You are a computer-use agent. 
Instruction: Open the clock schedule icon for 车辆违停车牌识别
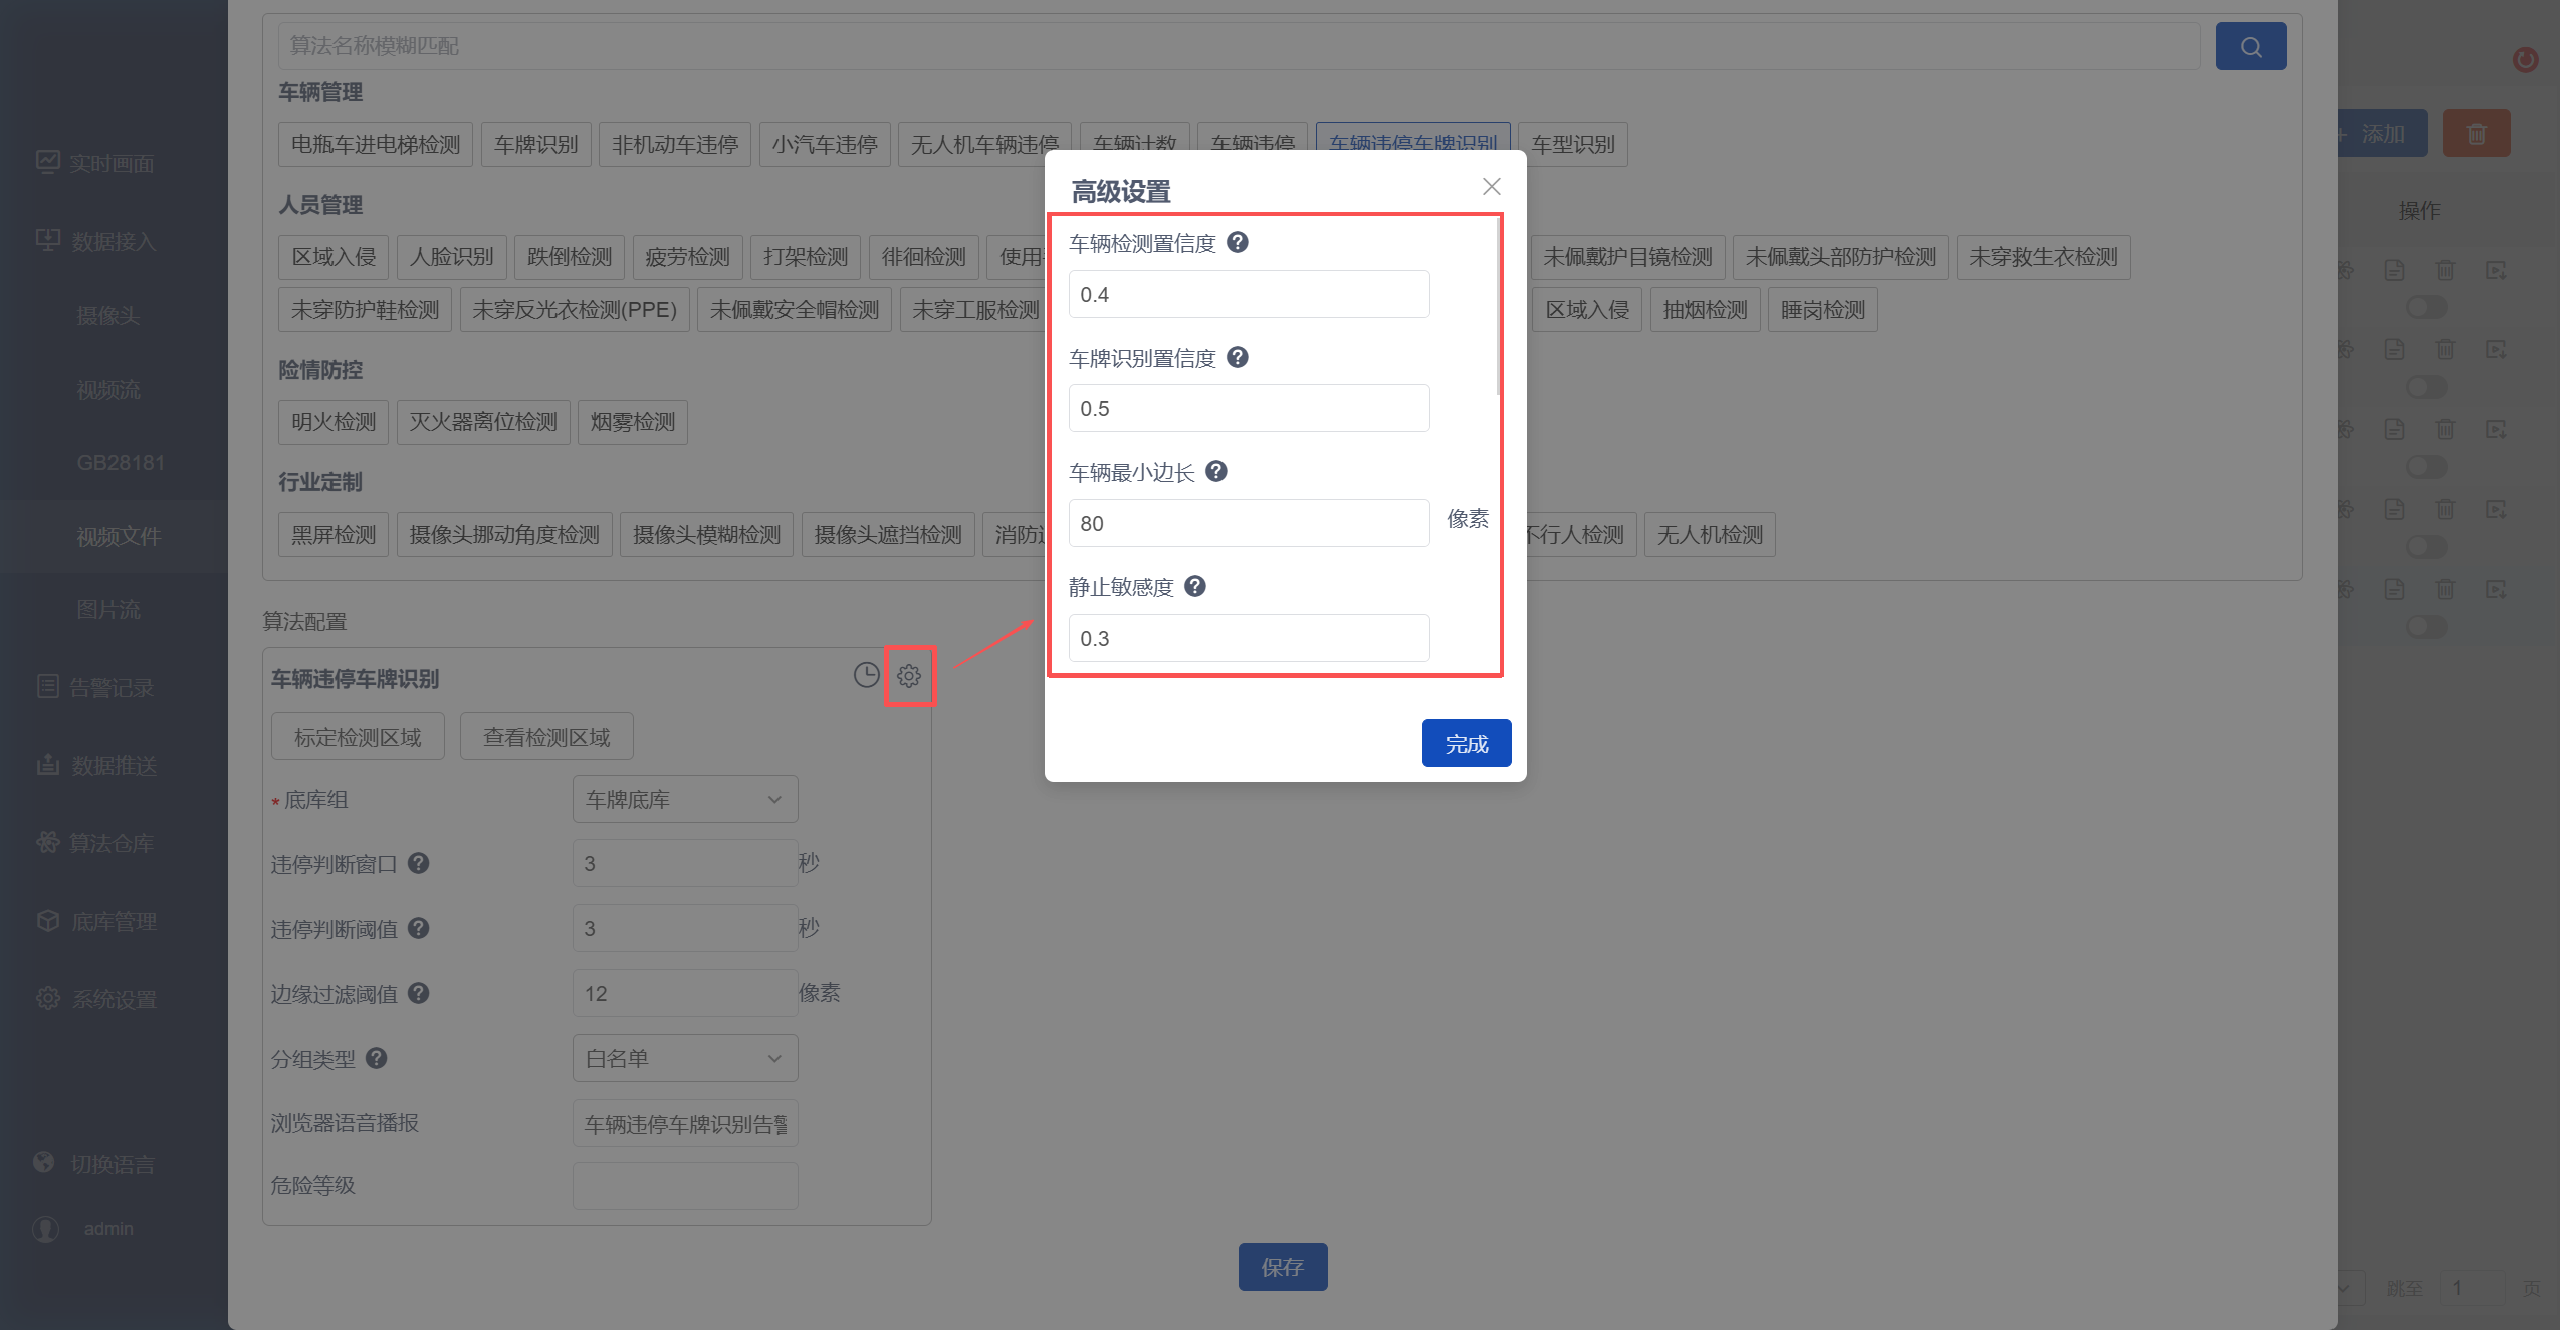[x=866, y=676]
